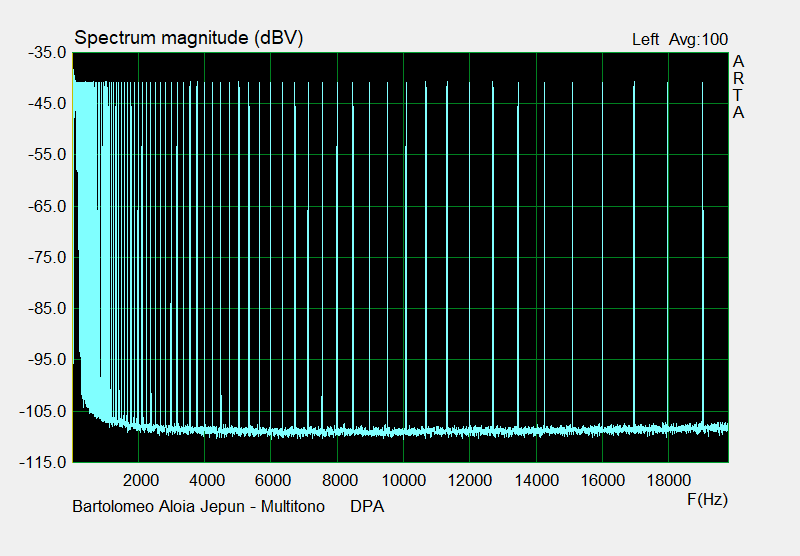Click the 'Spectrum magnitude (dBV)' title
The image size is (800, 556).
pyautogui.click(x=189, y=38)
